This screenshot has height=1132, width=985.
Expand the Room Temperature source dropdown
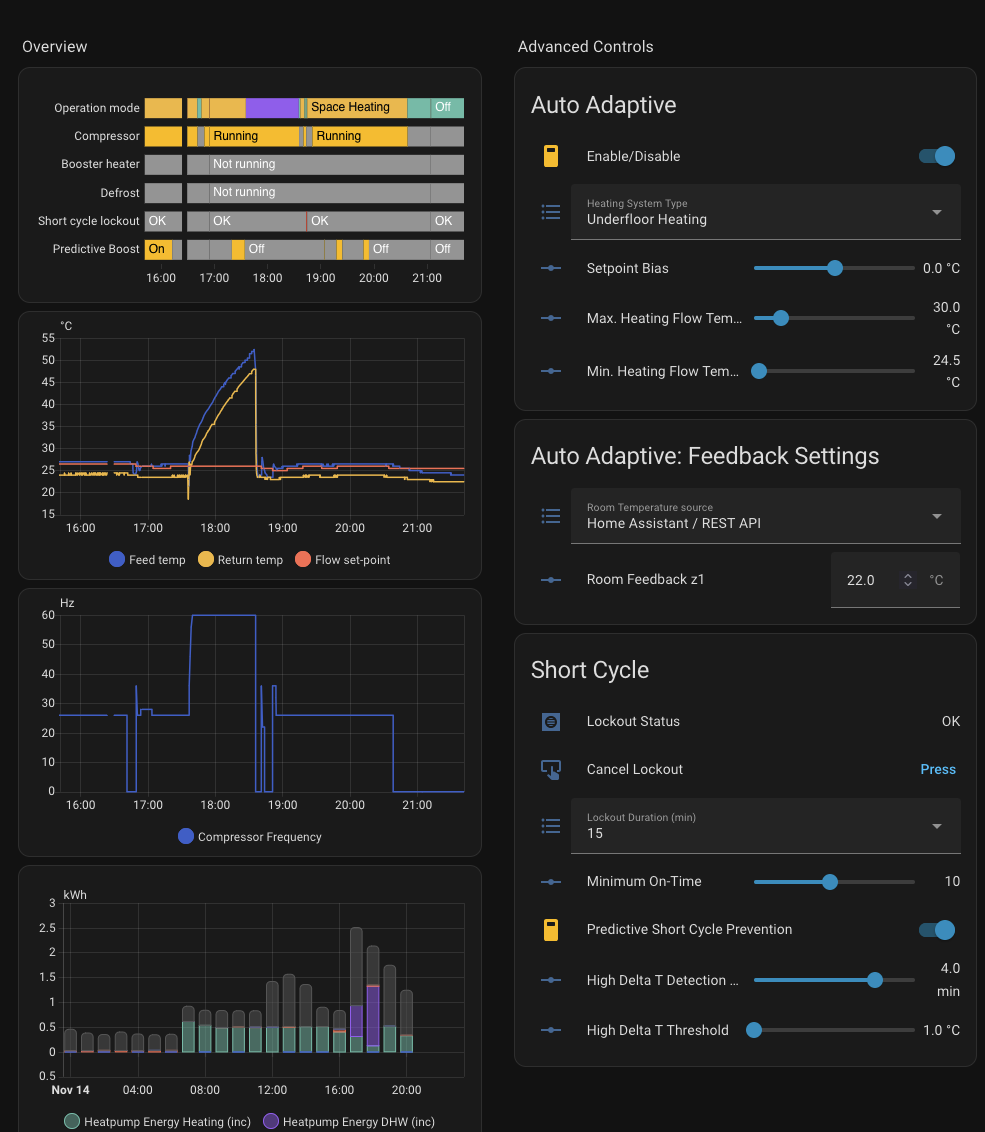pos(765,516)
